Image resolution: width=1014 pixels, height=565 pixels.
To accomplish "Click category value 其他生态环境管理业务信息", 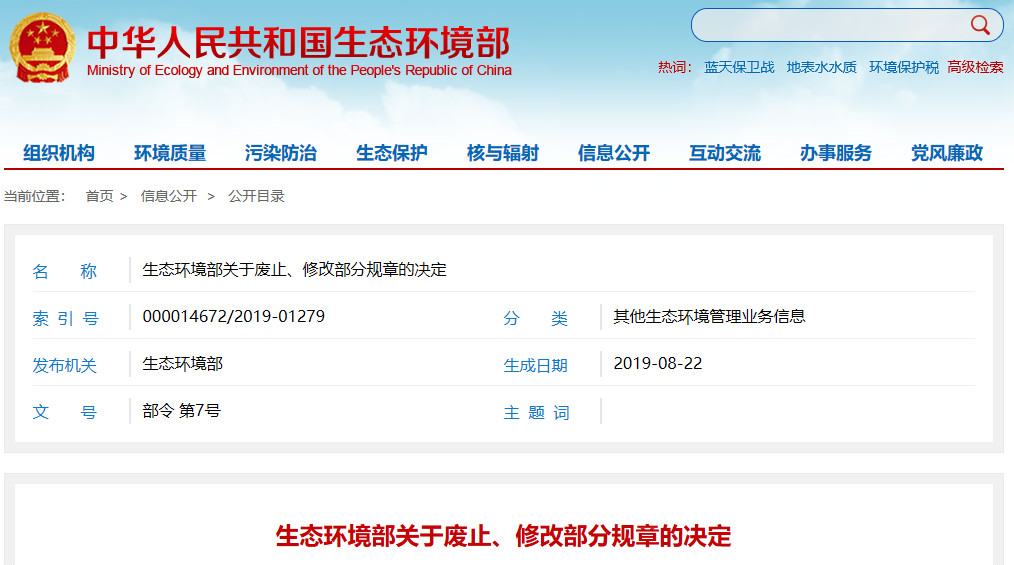I will click(709, 316).
